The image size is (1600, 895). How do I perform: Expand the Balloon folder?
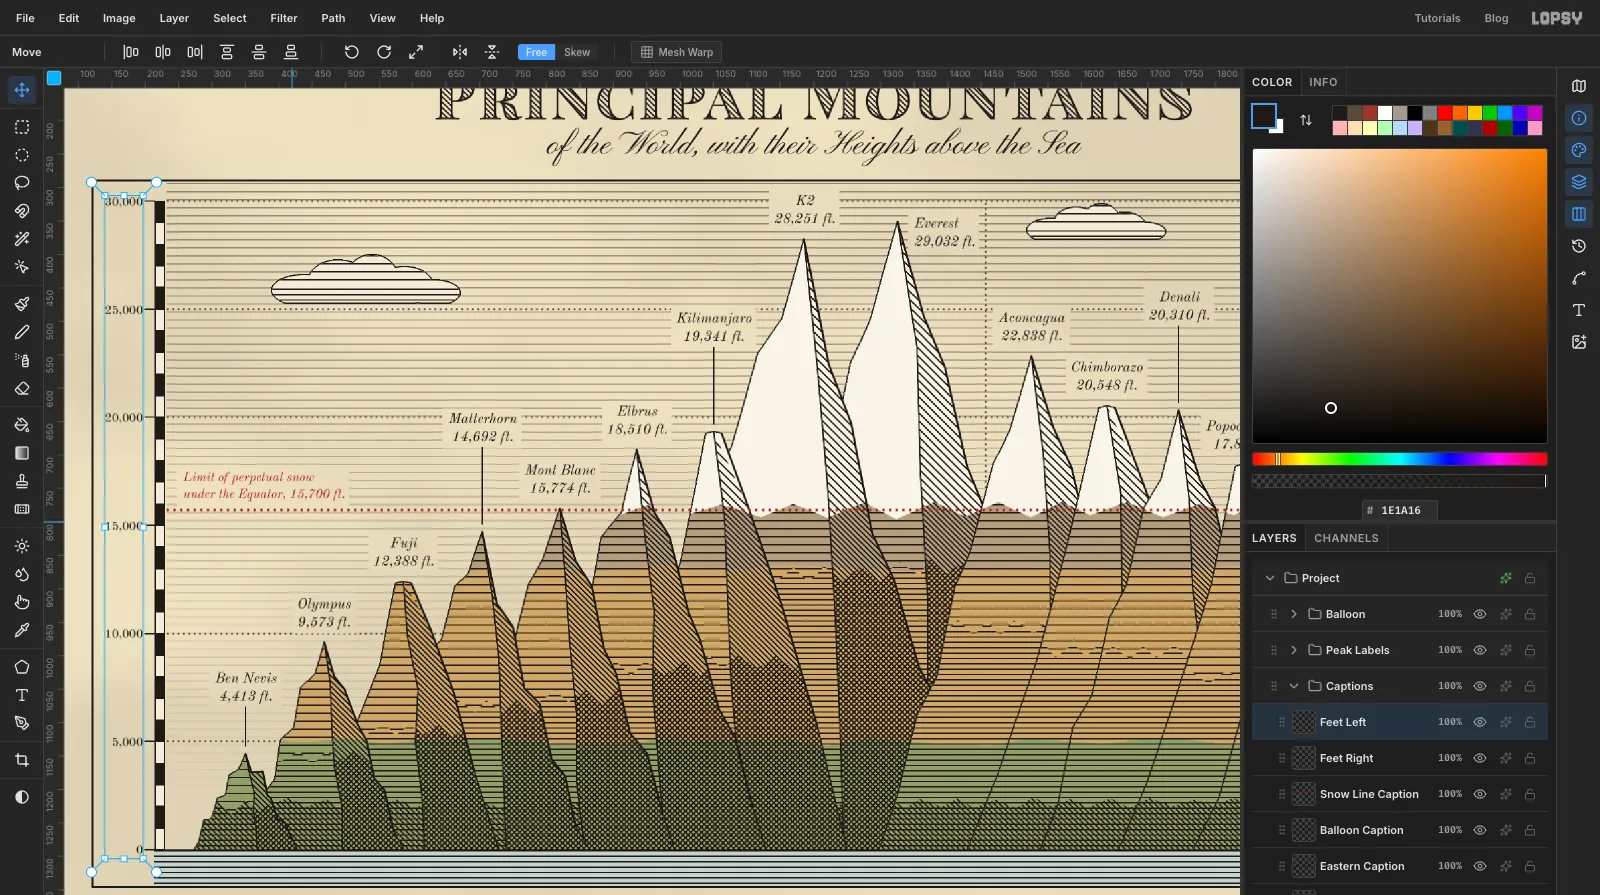tap(1294, 614)
